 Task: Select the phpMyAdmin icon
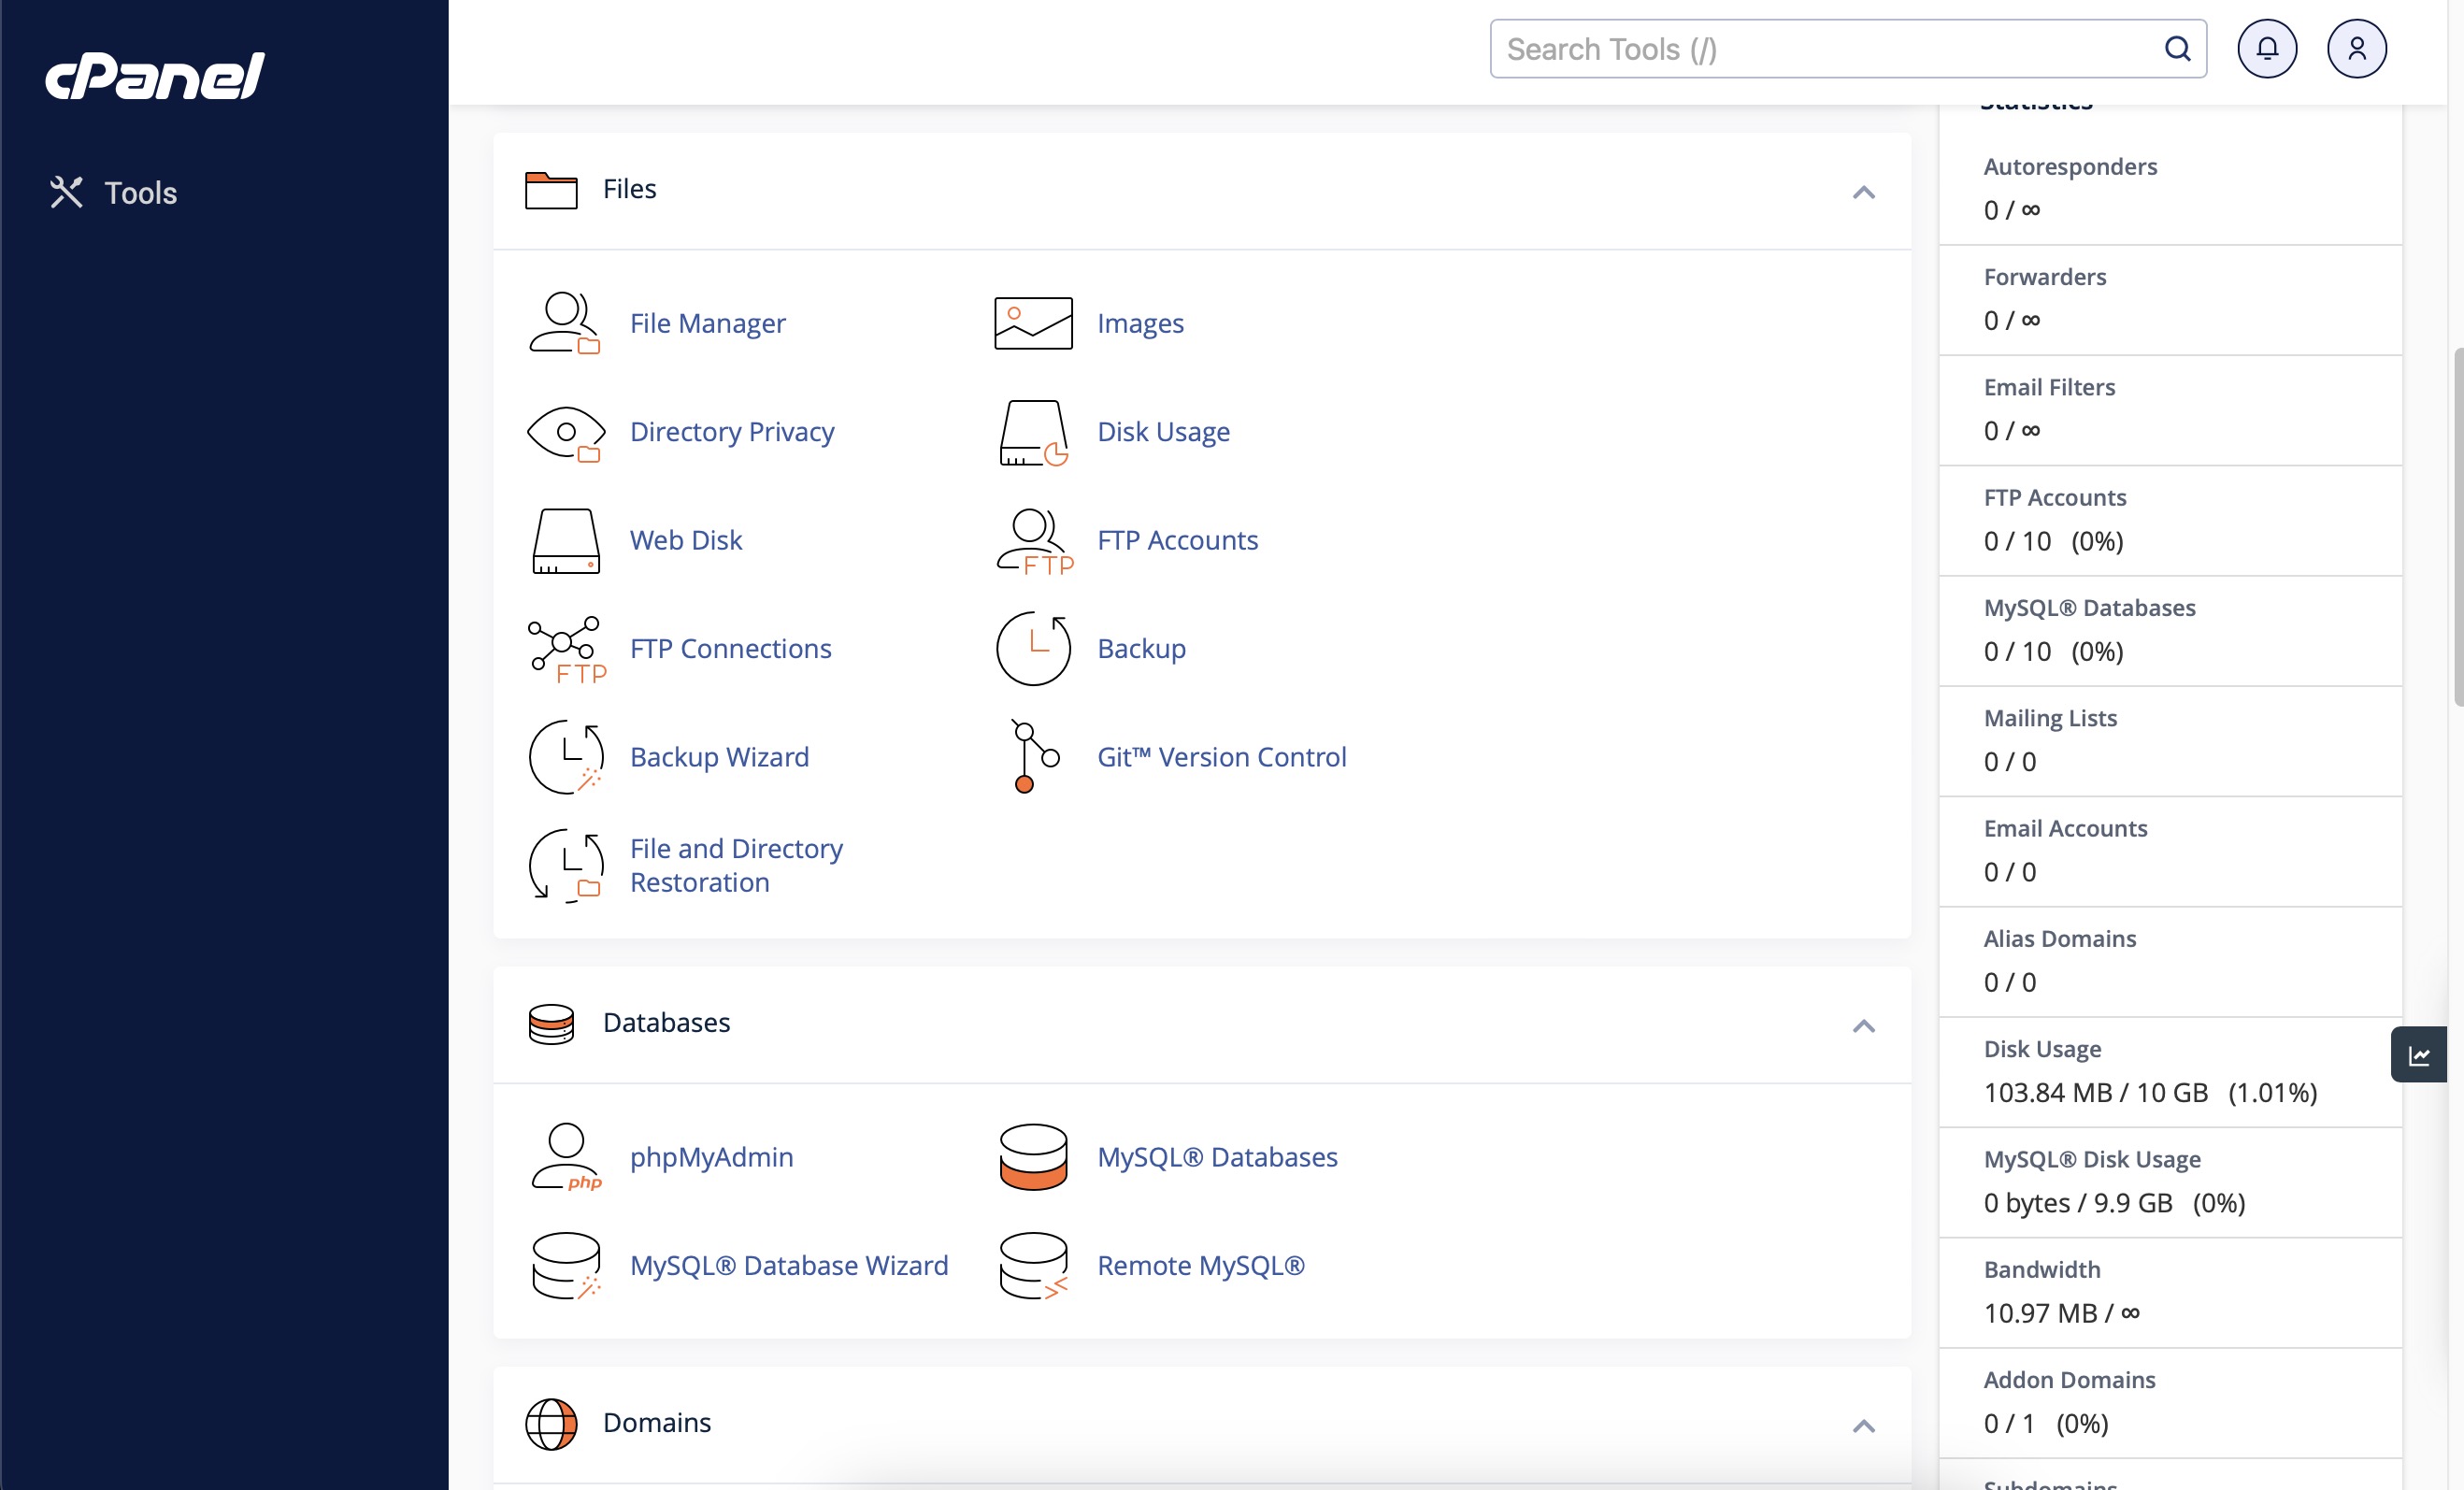[565, 1158]
